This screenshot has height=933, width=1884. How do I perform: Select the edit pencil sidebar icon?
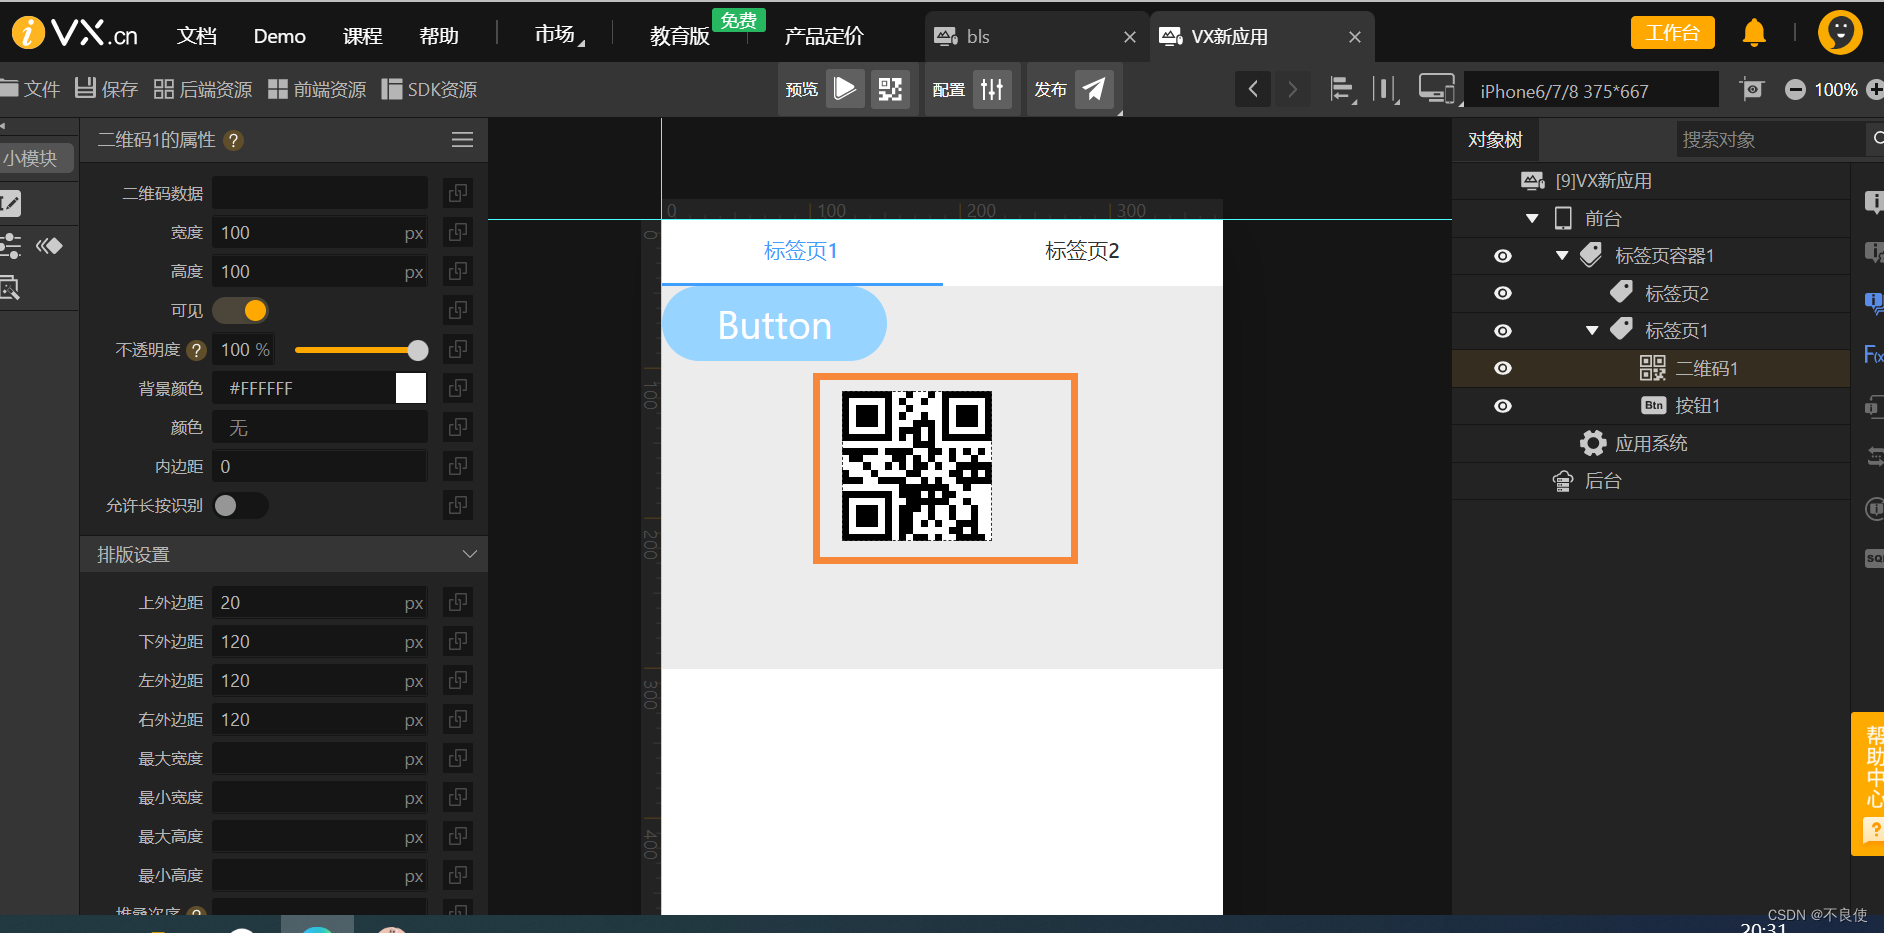coord(10,204)
